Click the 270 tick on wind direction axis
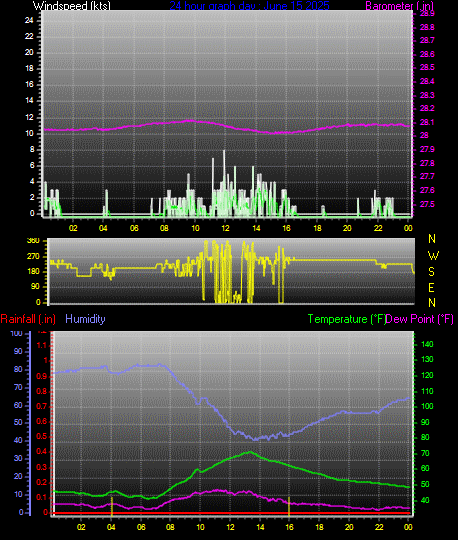The width and height of the screenshot is (458, 540). pyautogui.click(x=33, y=257)
